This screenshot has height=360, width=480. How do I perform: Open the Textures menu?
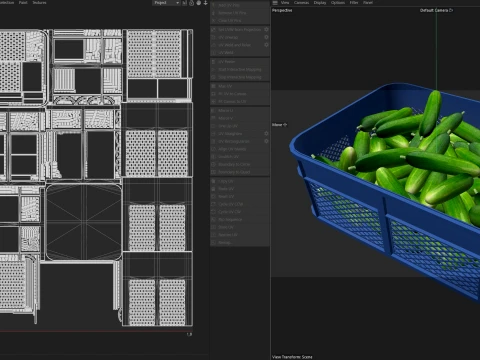coord(39,3)
